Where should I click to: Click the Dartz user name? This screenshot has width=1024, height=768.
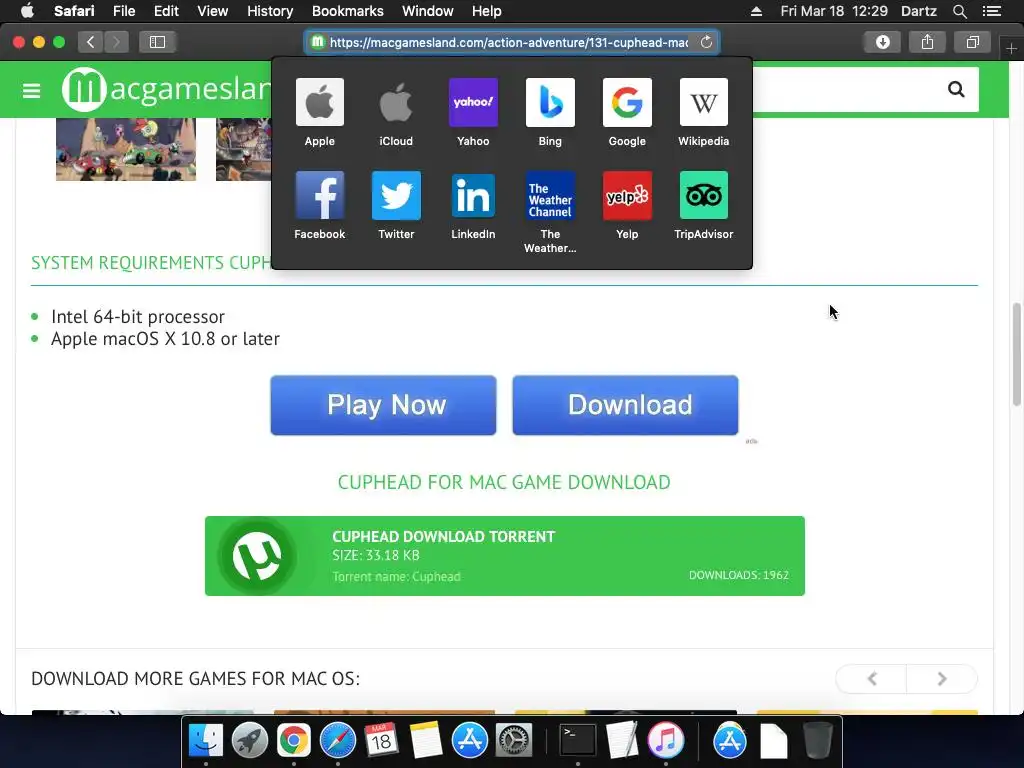(918, 11)
